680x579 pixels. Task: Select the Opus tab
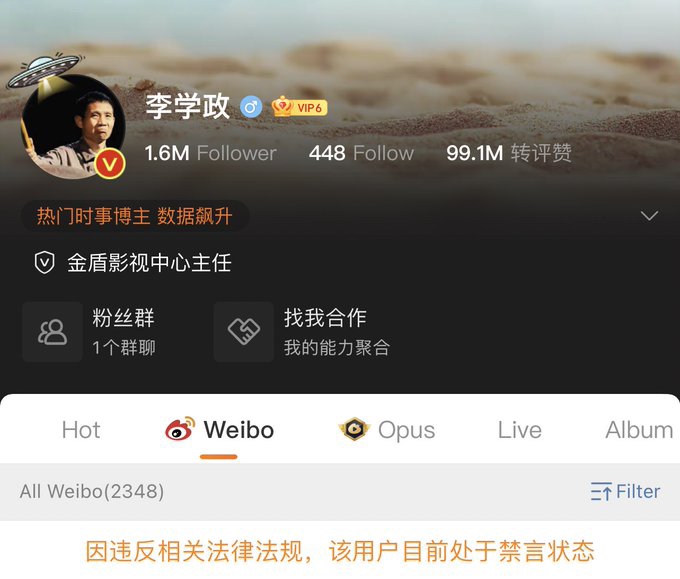click(x=406, y=430)
